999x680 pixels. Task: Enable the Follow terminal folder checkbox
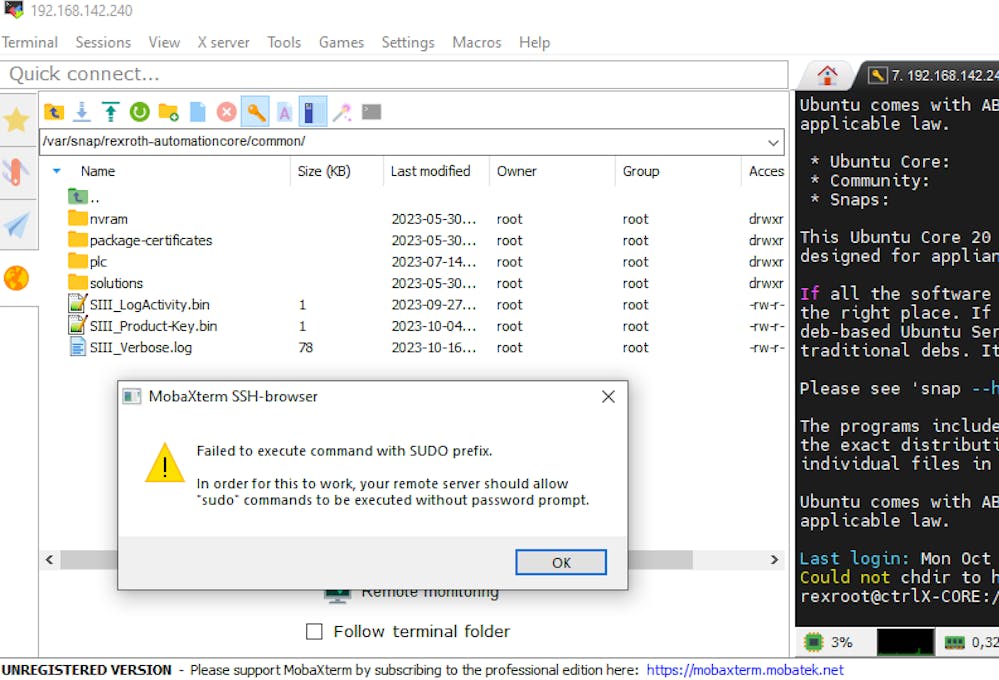[314, 631]
